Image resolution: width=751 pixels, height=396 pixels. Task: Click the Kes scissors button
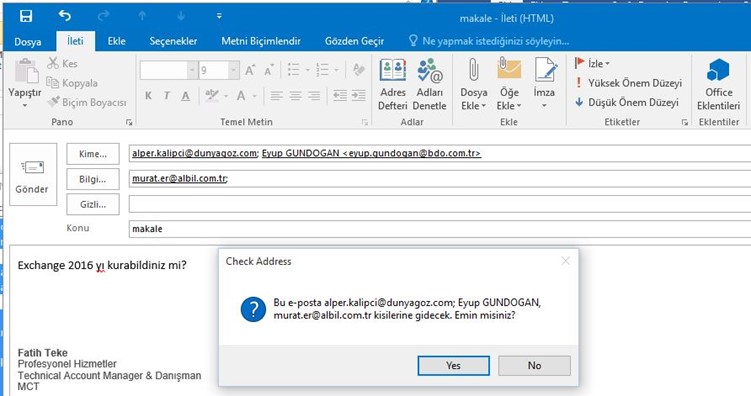[x=62, y=63]
